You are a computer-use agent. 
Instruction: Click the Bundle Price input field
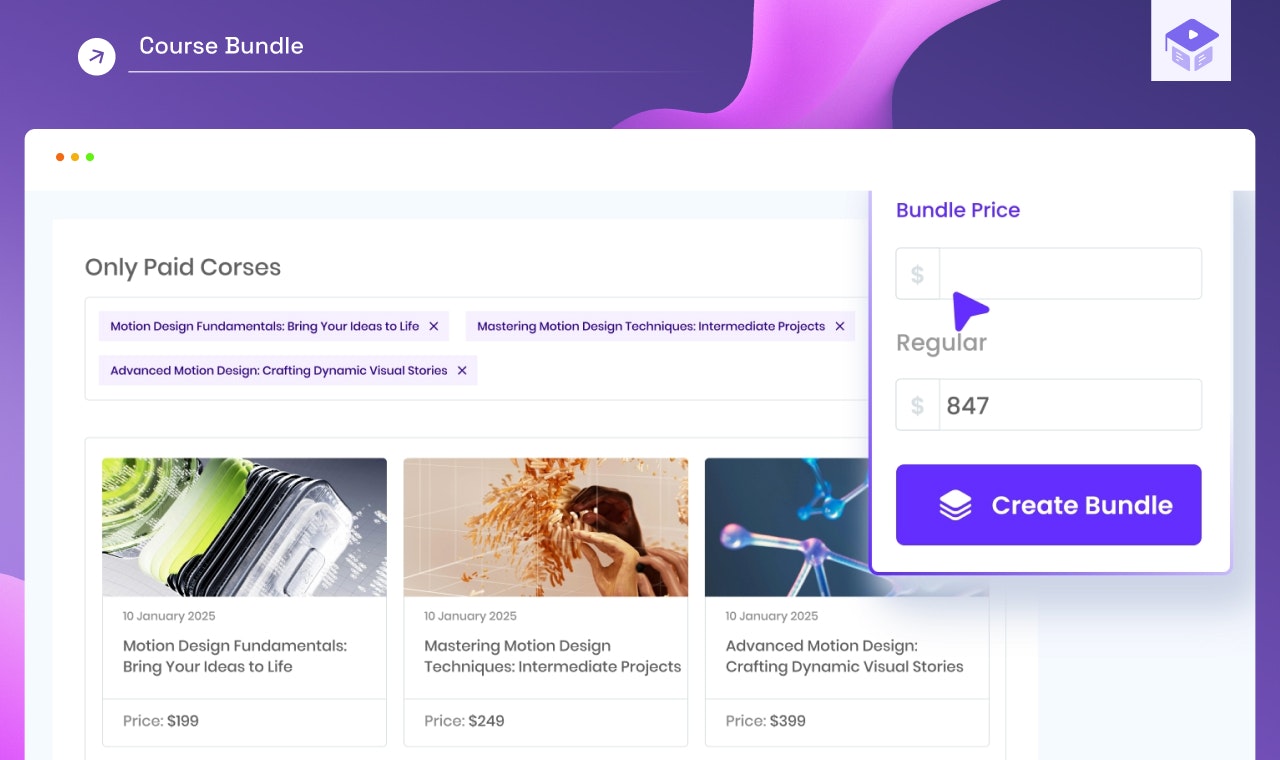pyautogui.click(x=1049, y=273)
